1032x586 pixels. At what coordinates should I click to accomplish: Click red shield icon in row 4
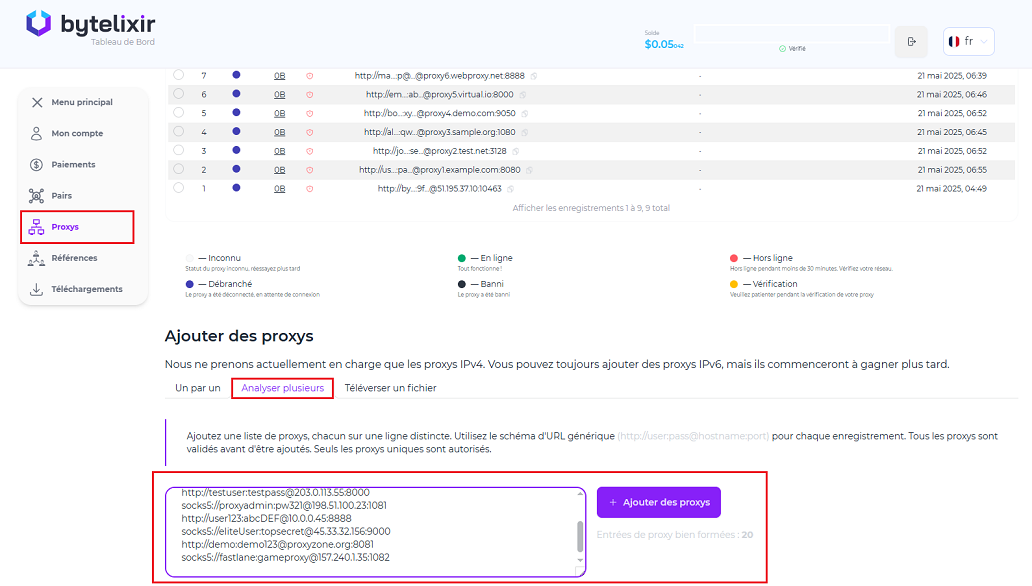pyautogui.click(x=309, y=132)
